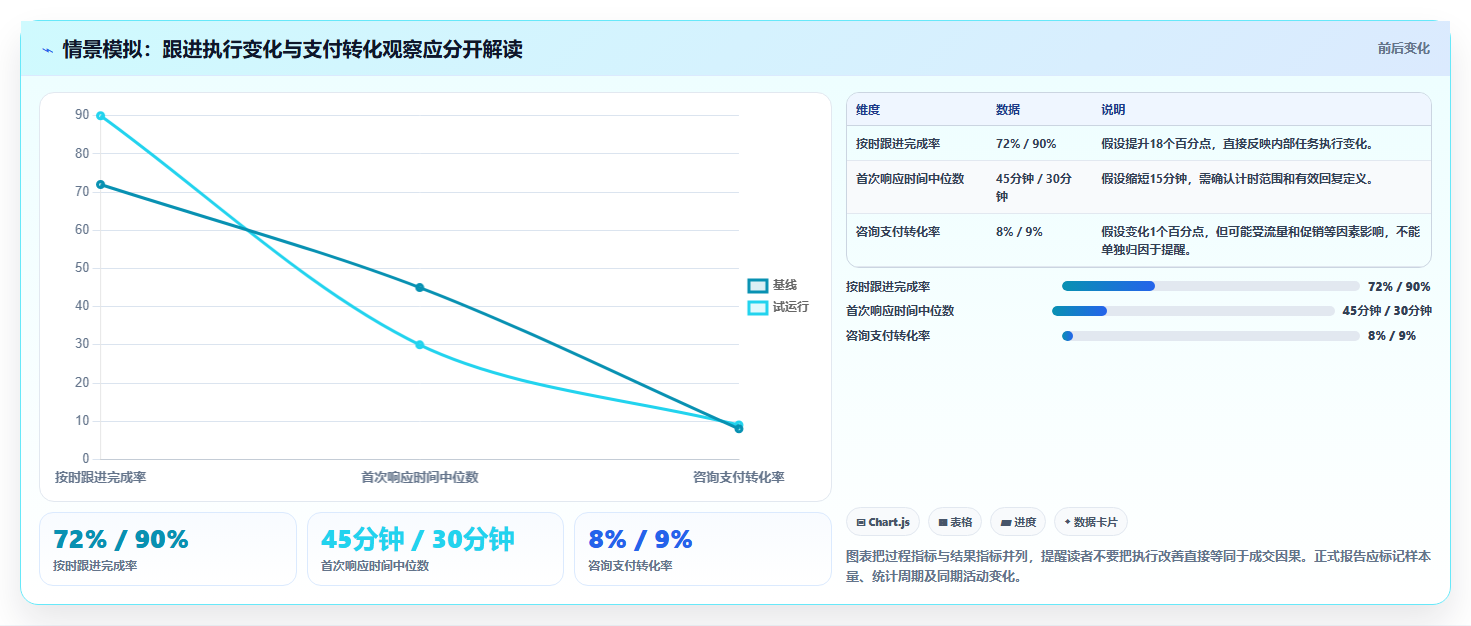The image size is (1471, 626).
Task: Click the 基线 data point at 45
Action: (x=419, y=288)
